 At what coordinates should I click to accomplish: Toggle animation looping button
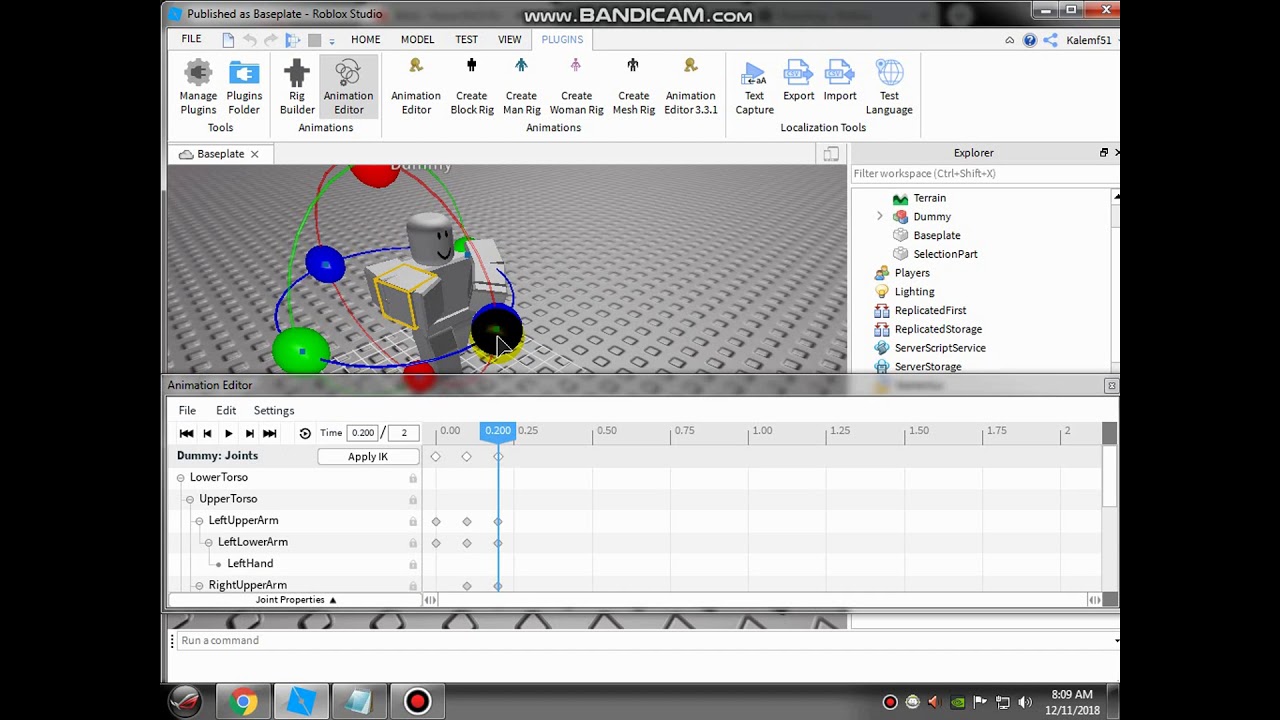click(305, 433)
